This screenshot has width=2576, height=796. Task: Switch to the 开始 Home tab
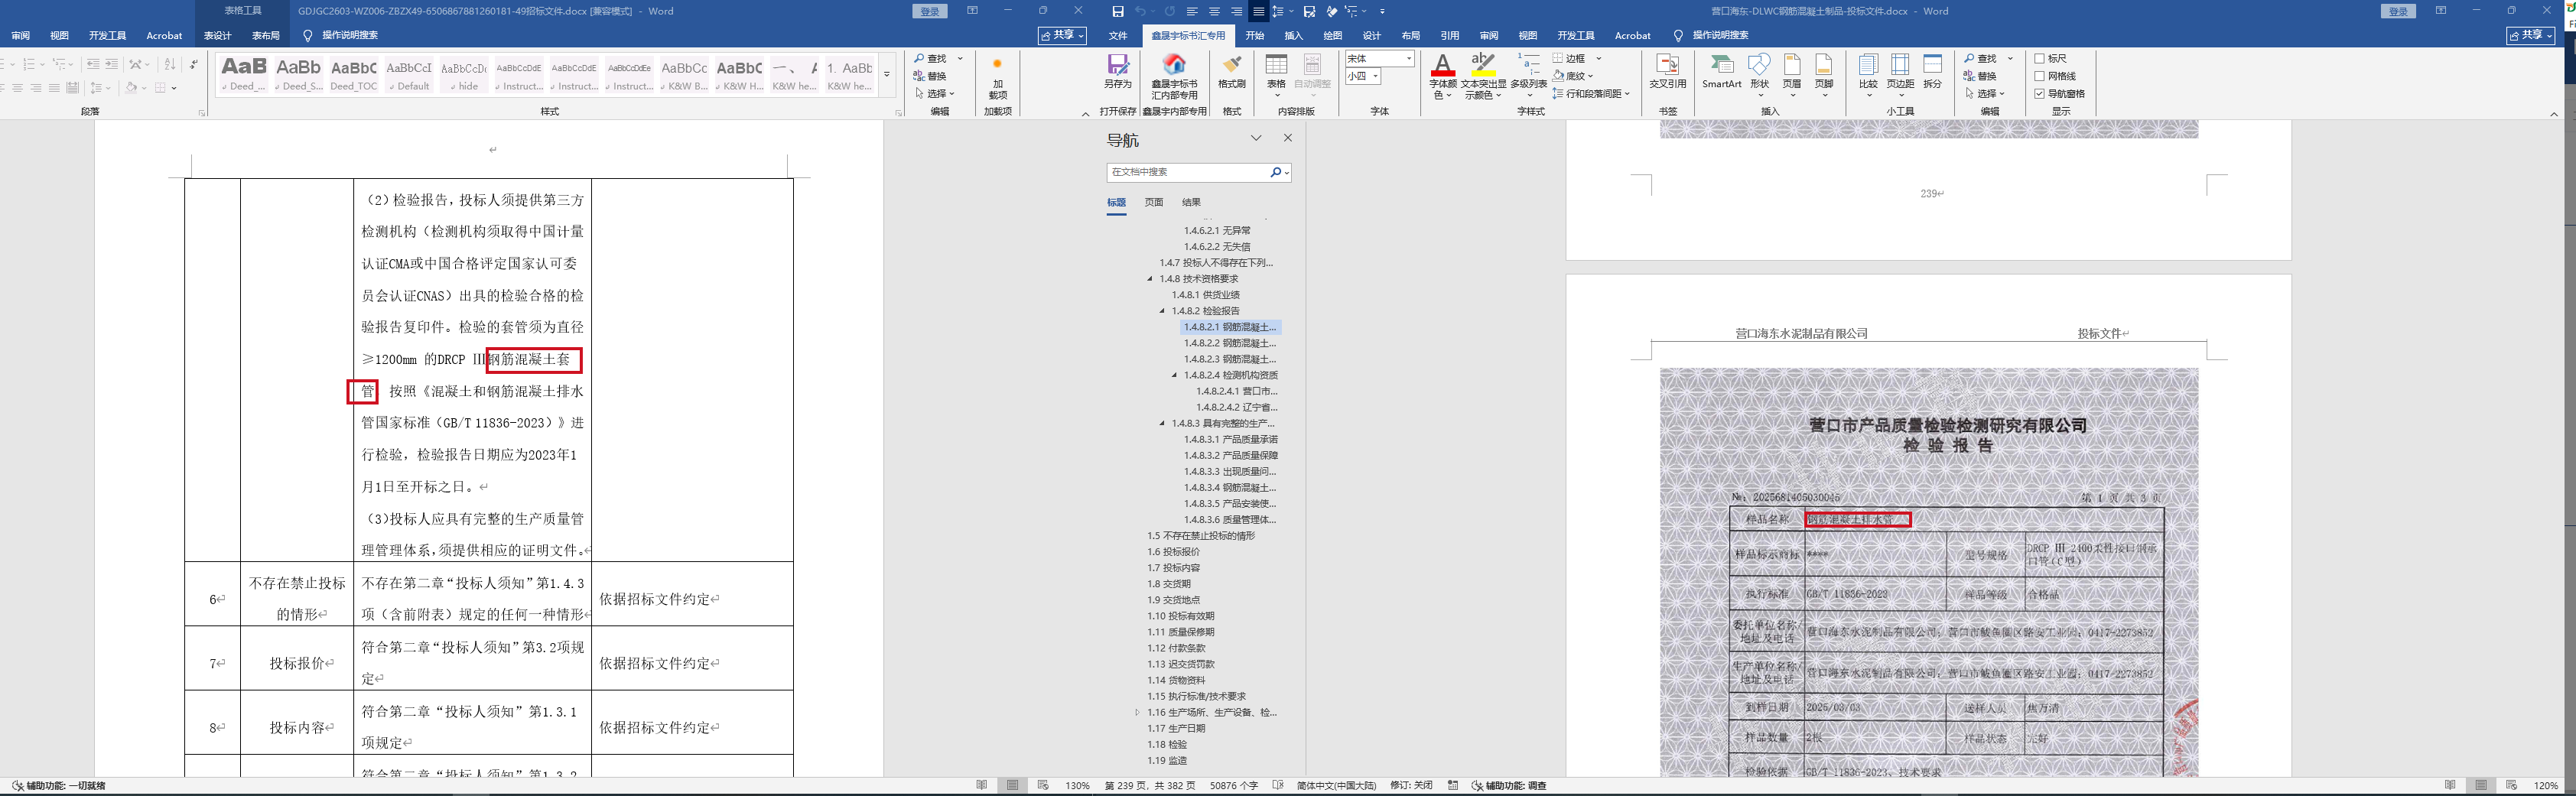coord(1255,36)
